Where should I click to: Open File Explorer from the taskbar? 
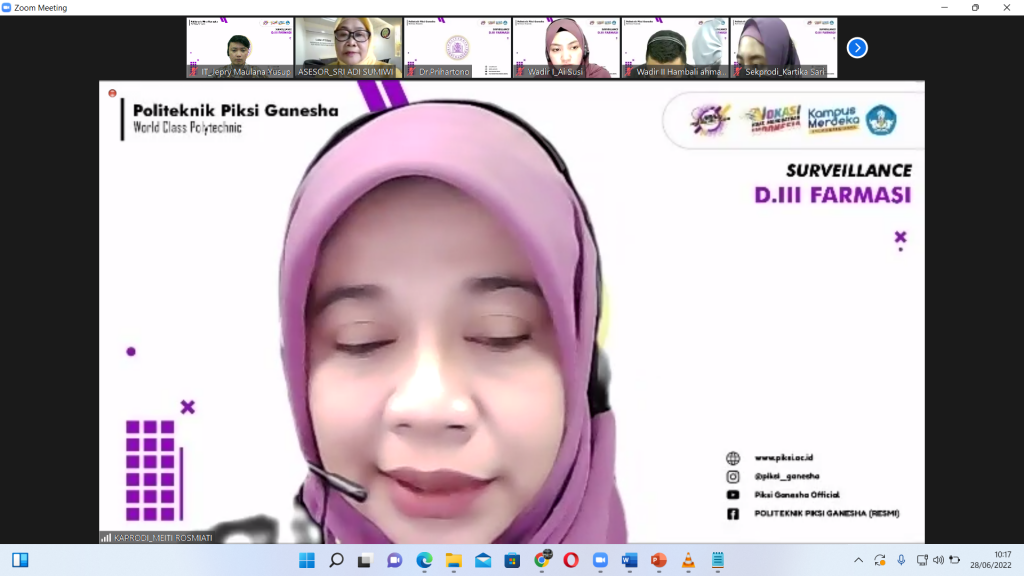tap(453, 560)
